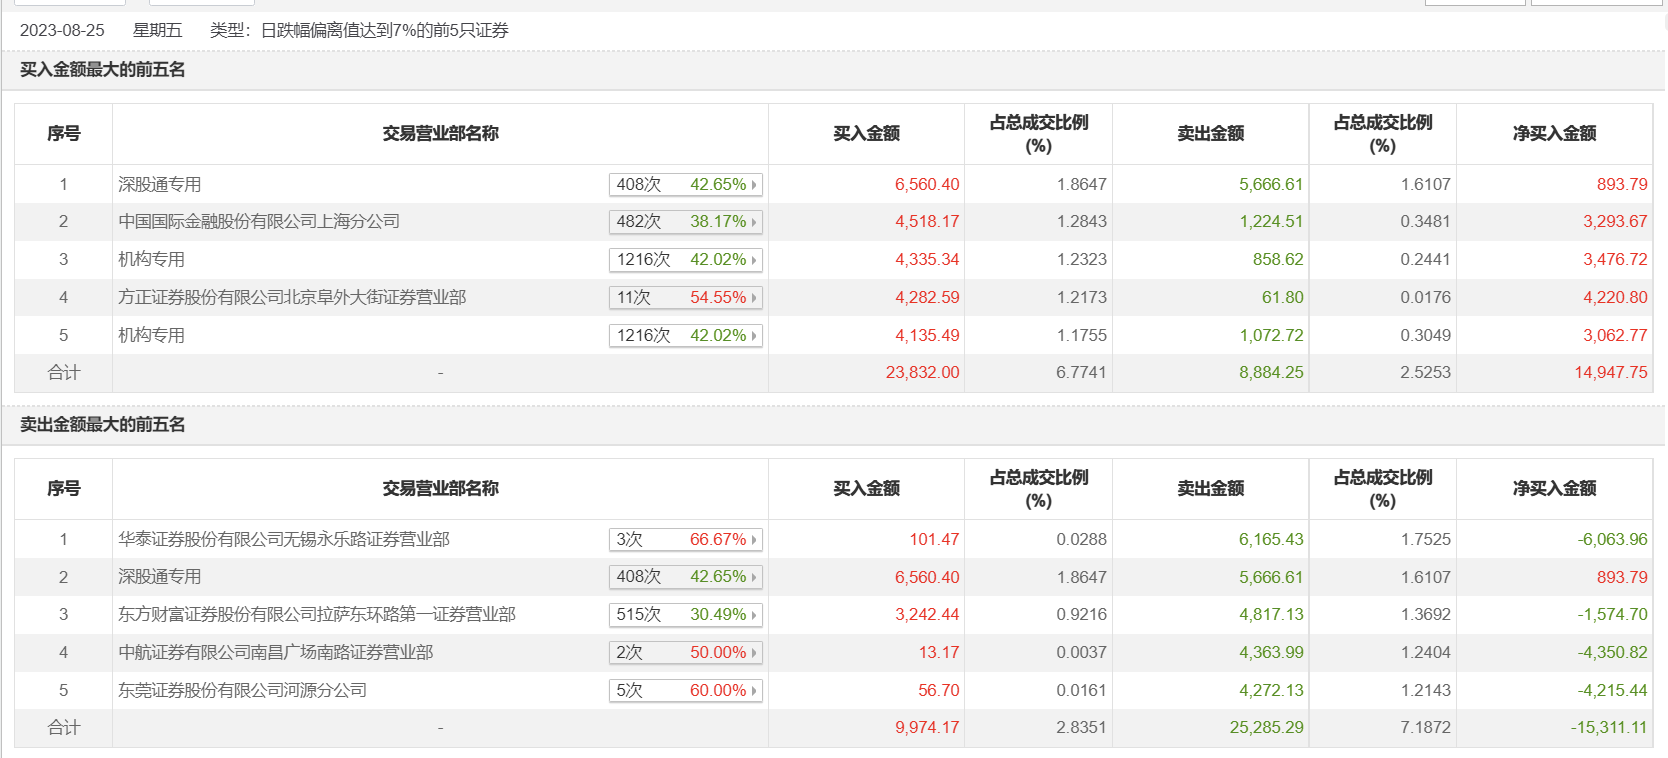This screenshot has height=758, width=1668.
Task: Select the -6,063.96 net buy cell
Action: click(x=1612, y=540)
